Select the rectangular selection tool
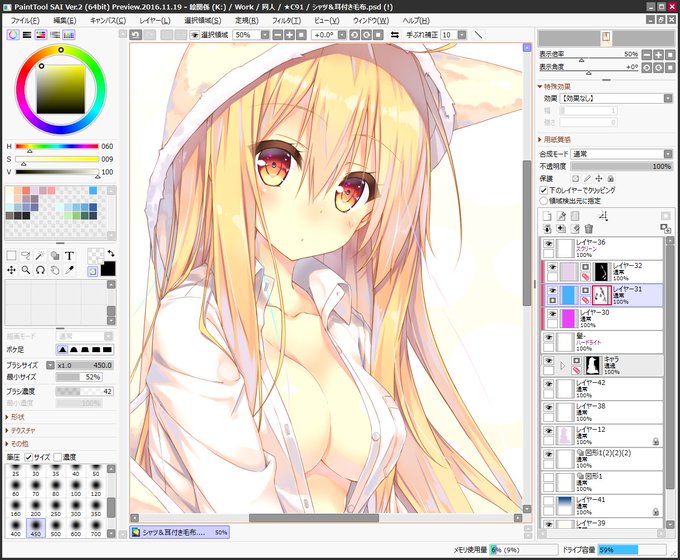Screen dimensions: 680x560 click(11, 255)
